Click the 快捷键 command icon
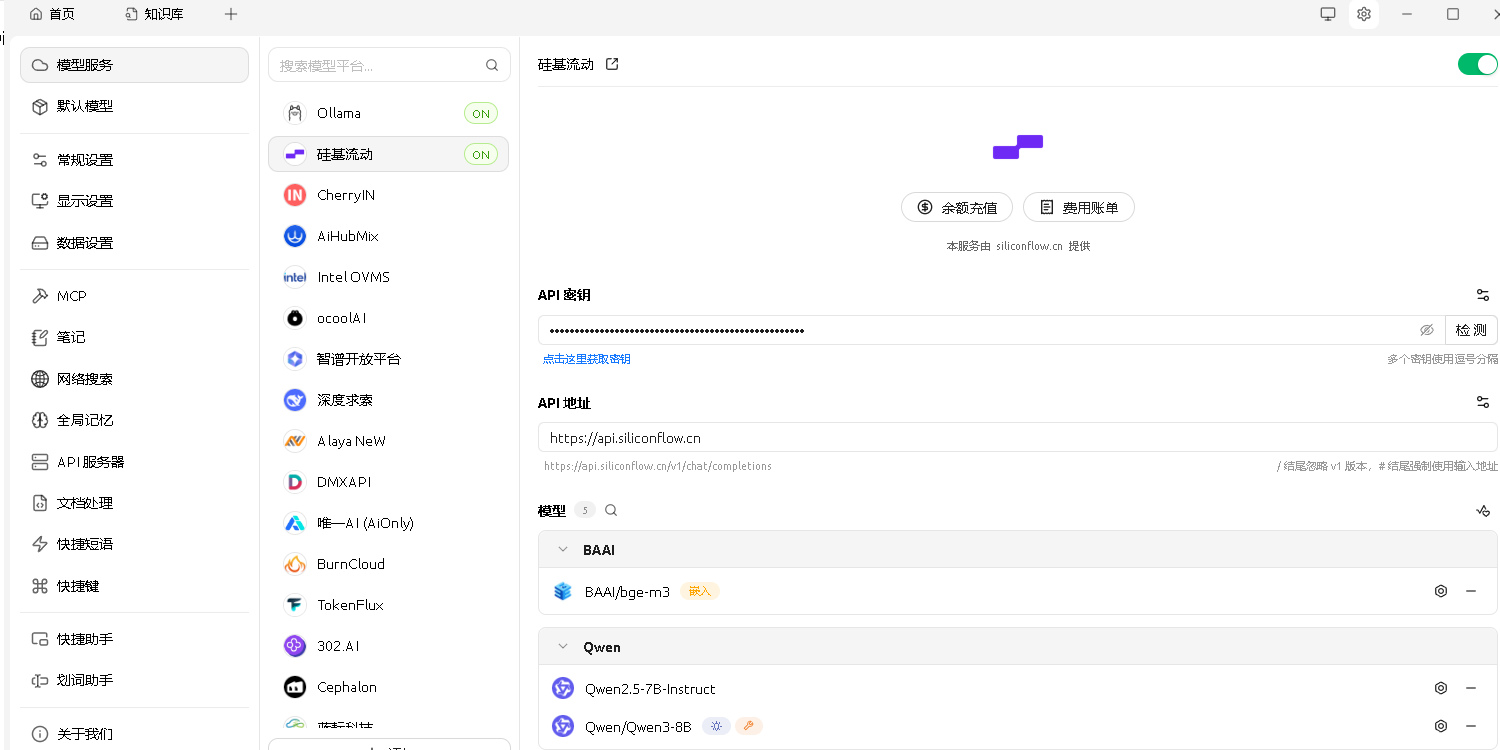This screenshot has width=1500, height=750. 40,586
